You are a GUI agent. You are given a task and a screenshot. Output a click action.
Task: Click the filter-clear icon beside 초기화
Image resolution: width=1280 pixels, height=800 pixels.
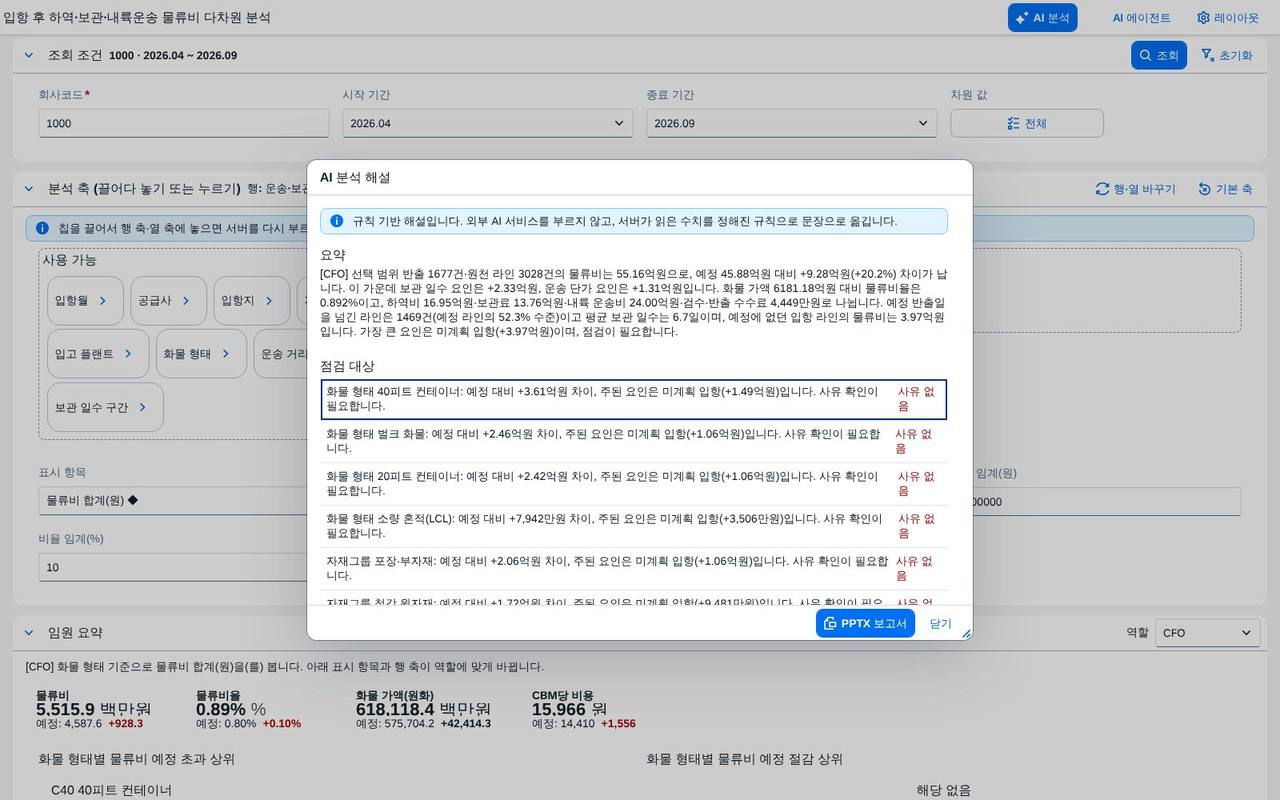pos(1207,55)
